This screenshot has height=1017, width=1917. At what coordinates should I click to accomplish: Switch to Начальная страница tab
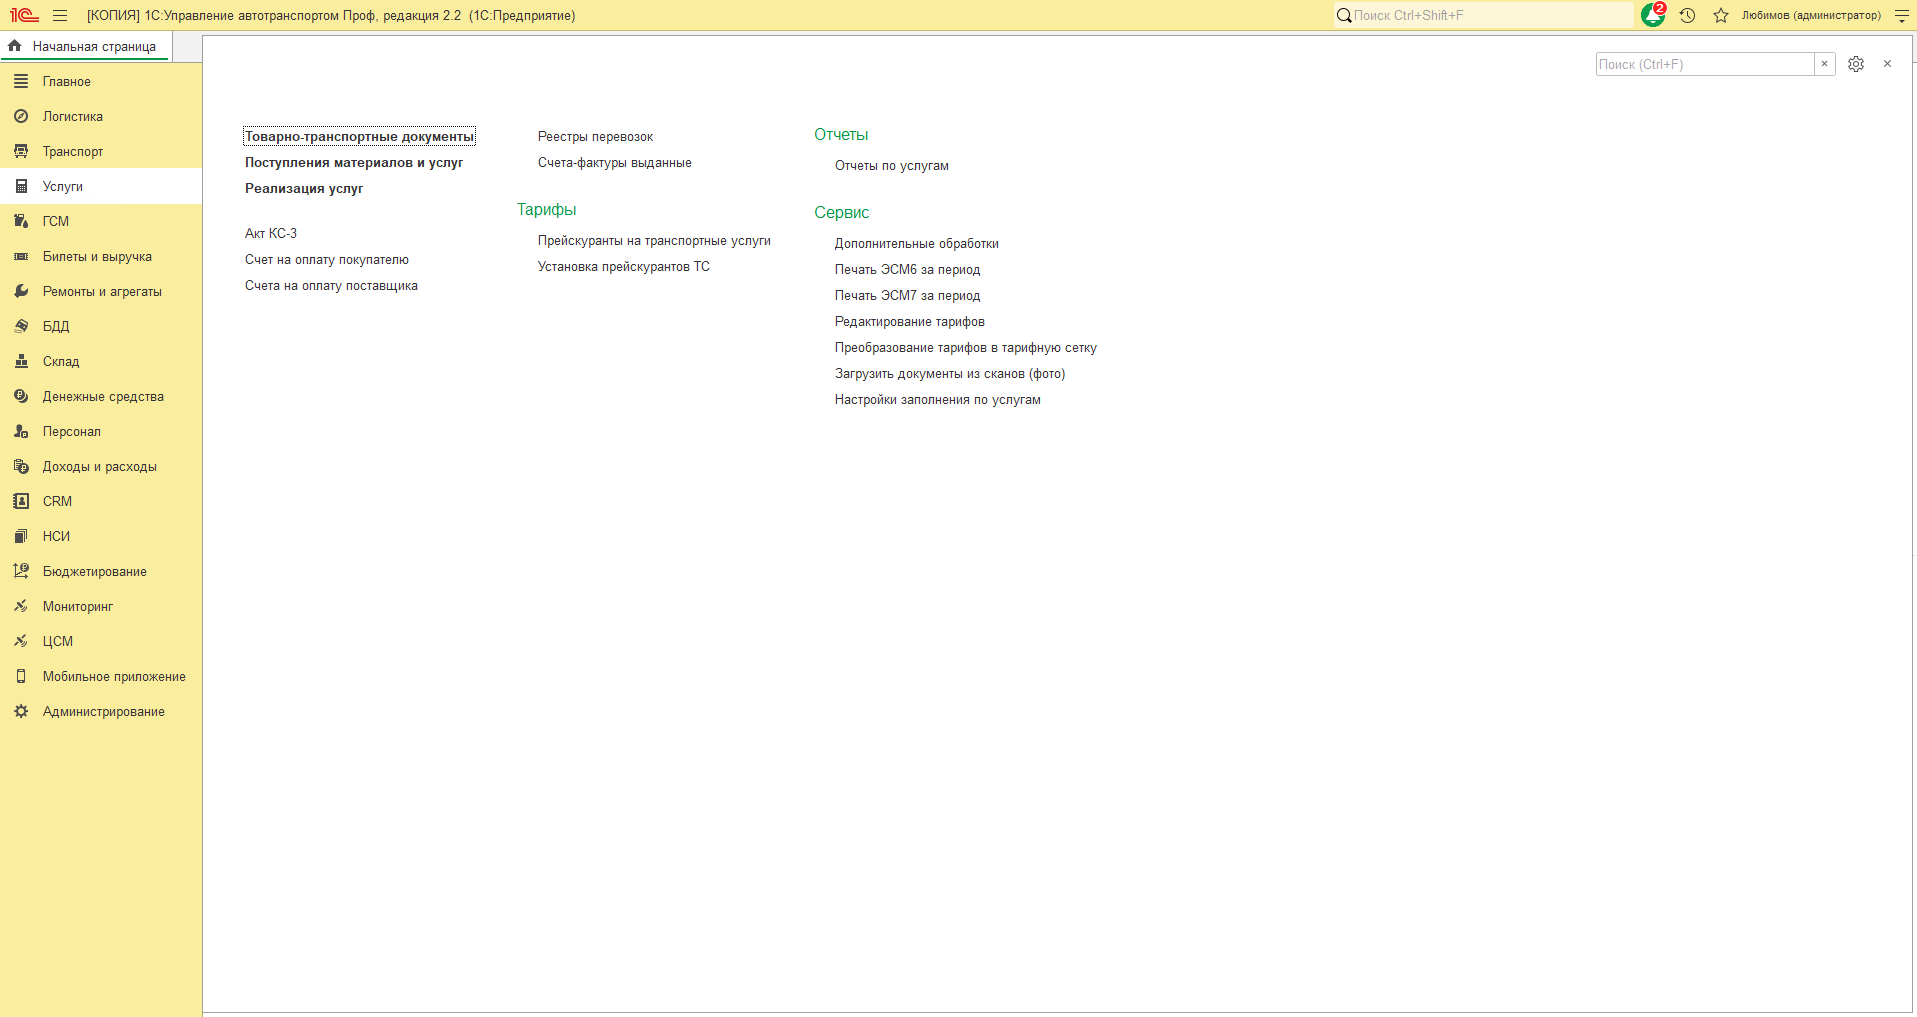point(86,46)
